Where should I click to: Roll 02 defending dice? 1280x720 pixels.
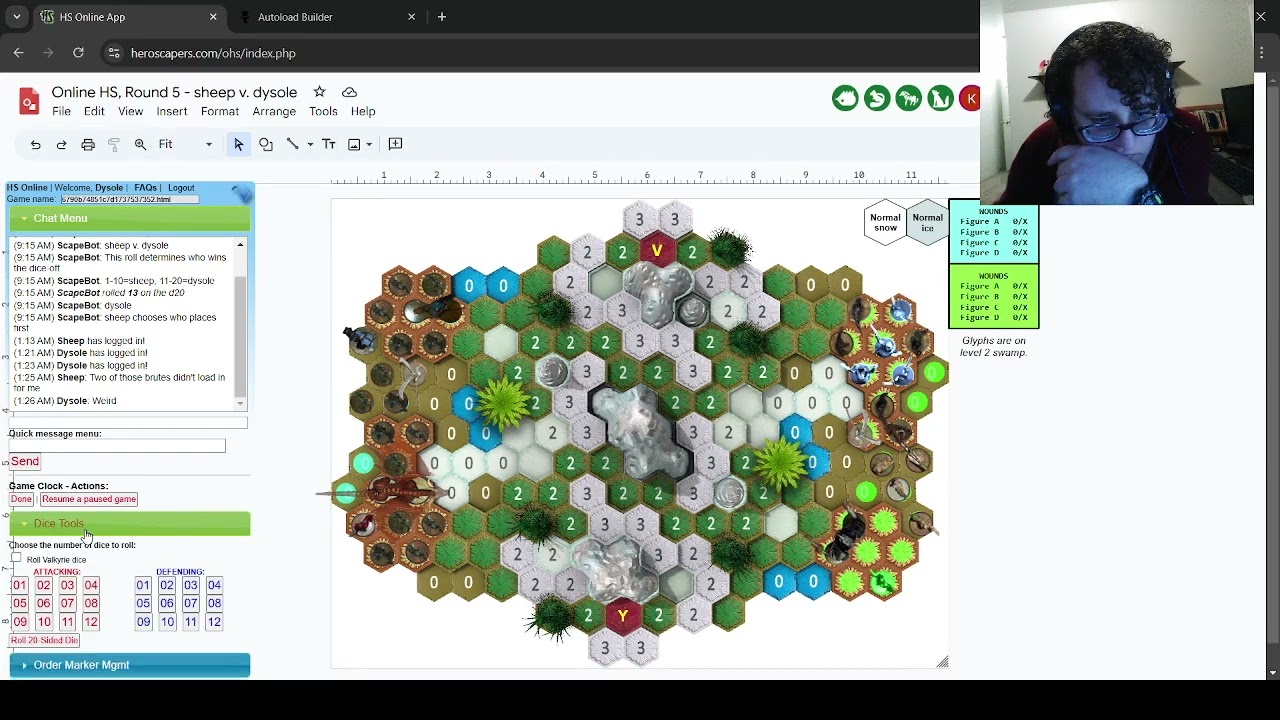[x=167, y=585]
